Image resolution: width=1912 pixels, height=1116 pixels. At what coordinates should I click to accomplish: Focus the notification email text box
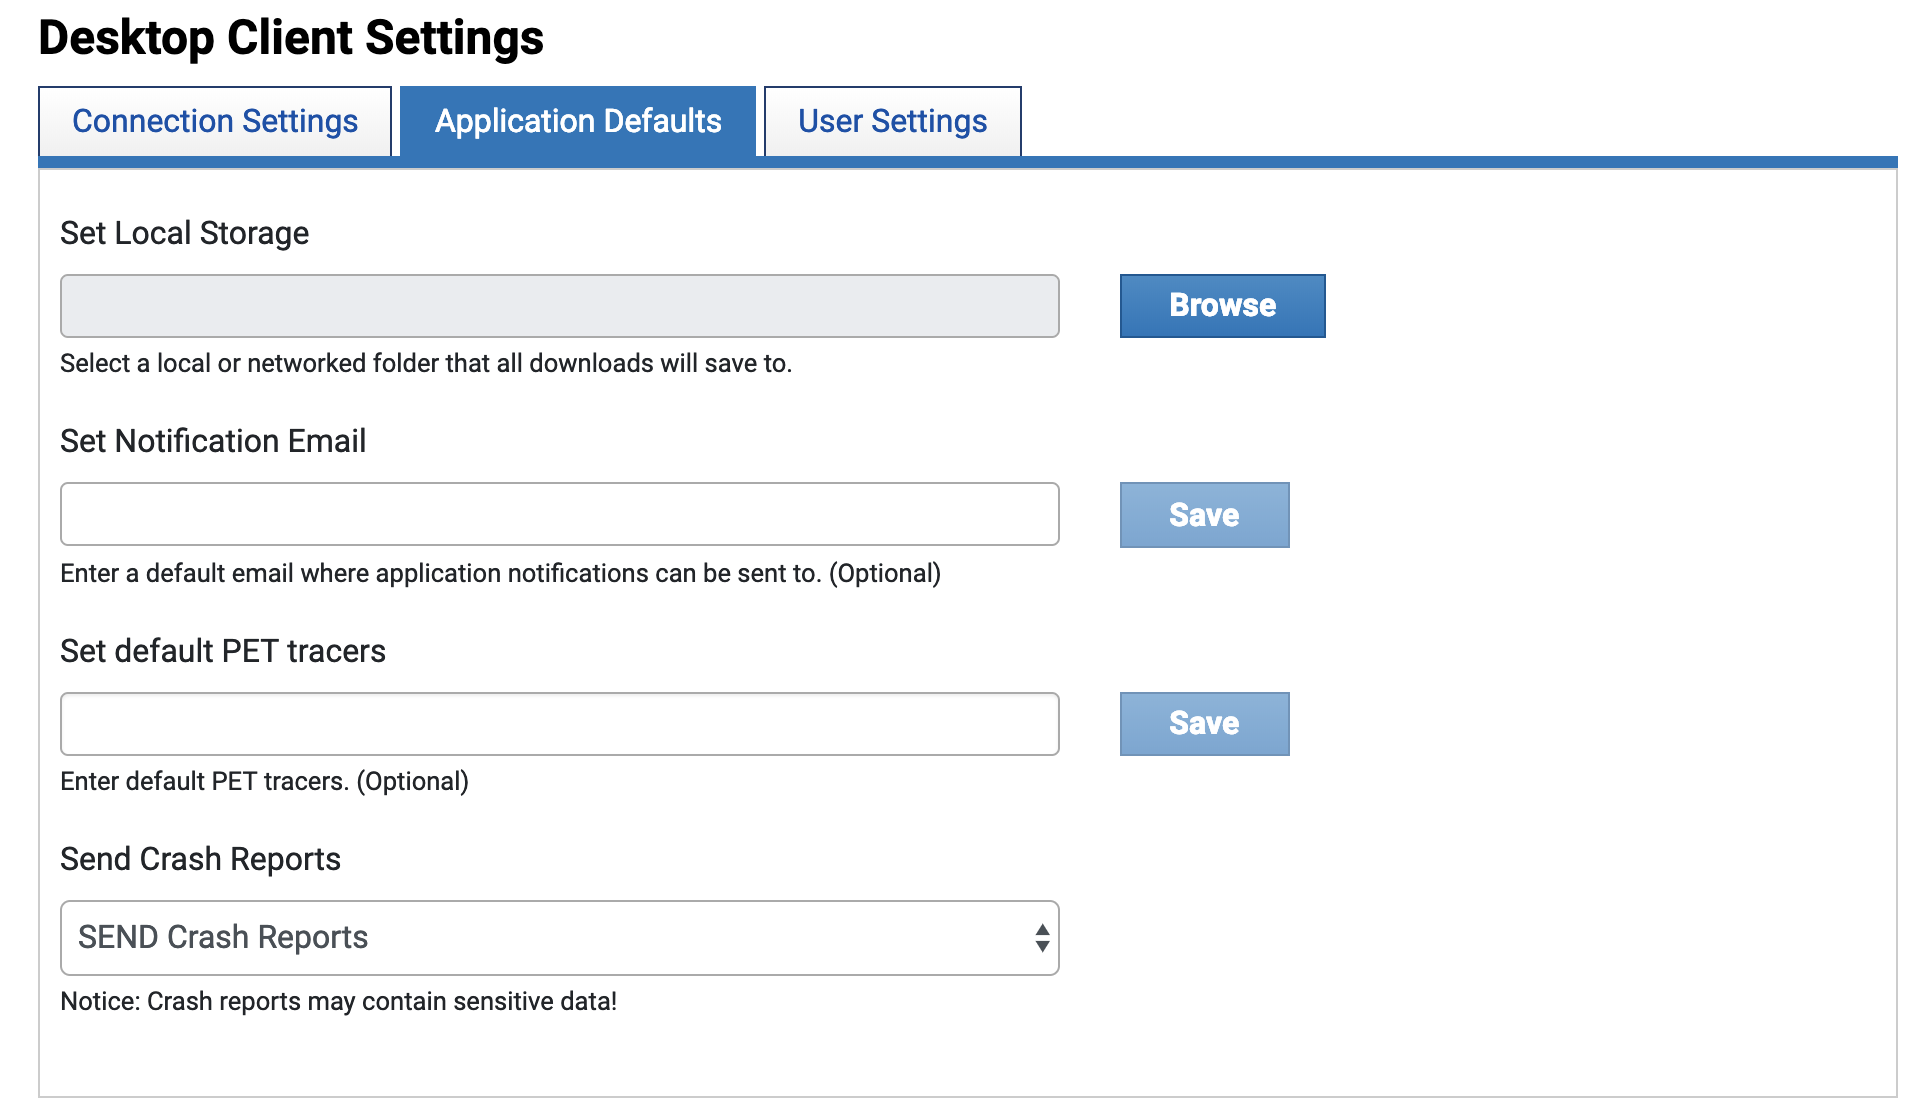pyautogui.click(x=559, y=514)
